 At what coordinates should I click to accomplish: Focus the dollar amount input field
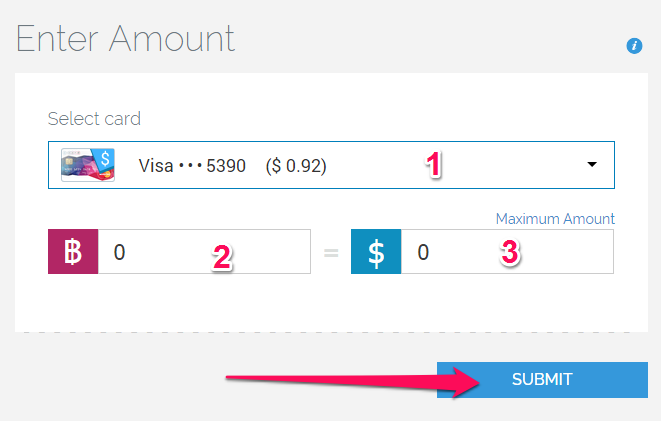click(x=507, y=252)
